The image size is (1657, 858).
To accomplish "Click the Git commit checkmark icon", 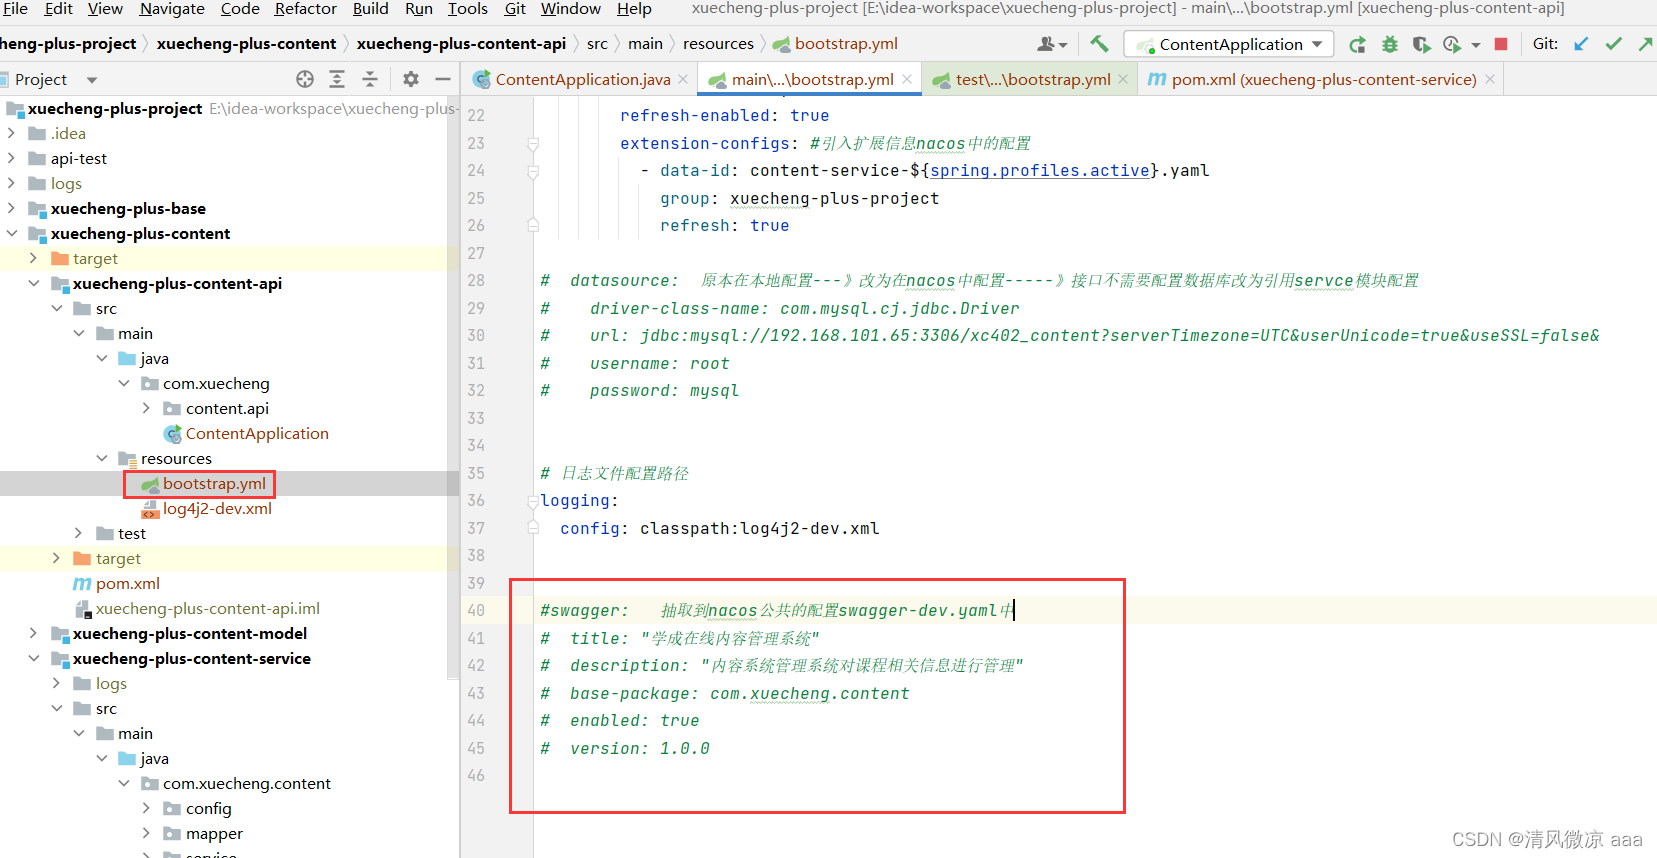I will (x=1613, y=44).
